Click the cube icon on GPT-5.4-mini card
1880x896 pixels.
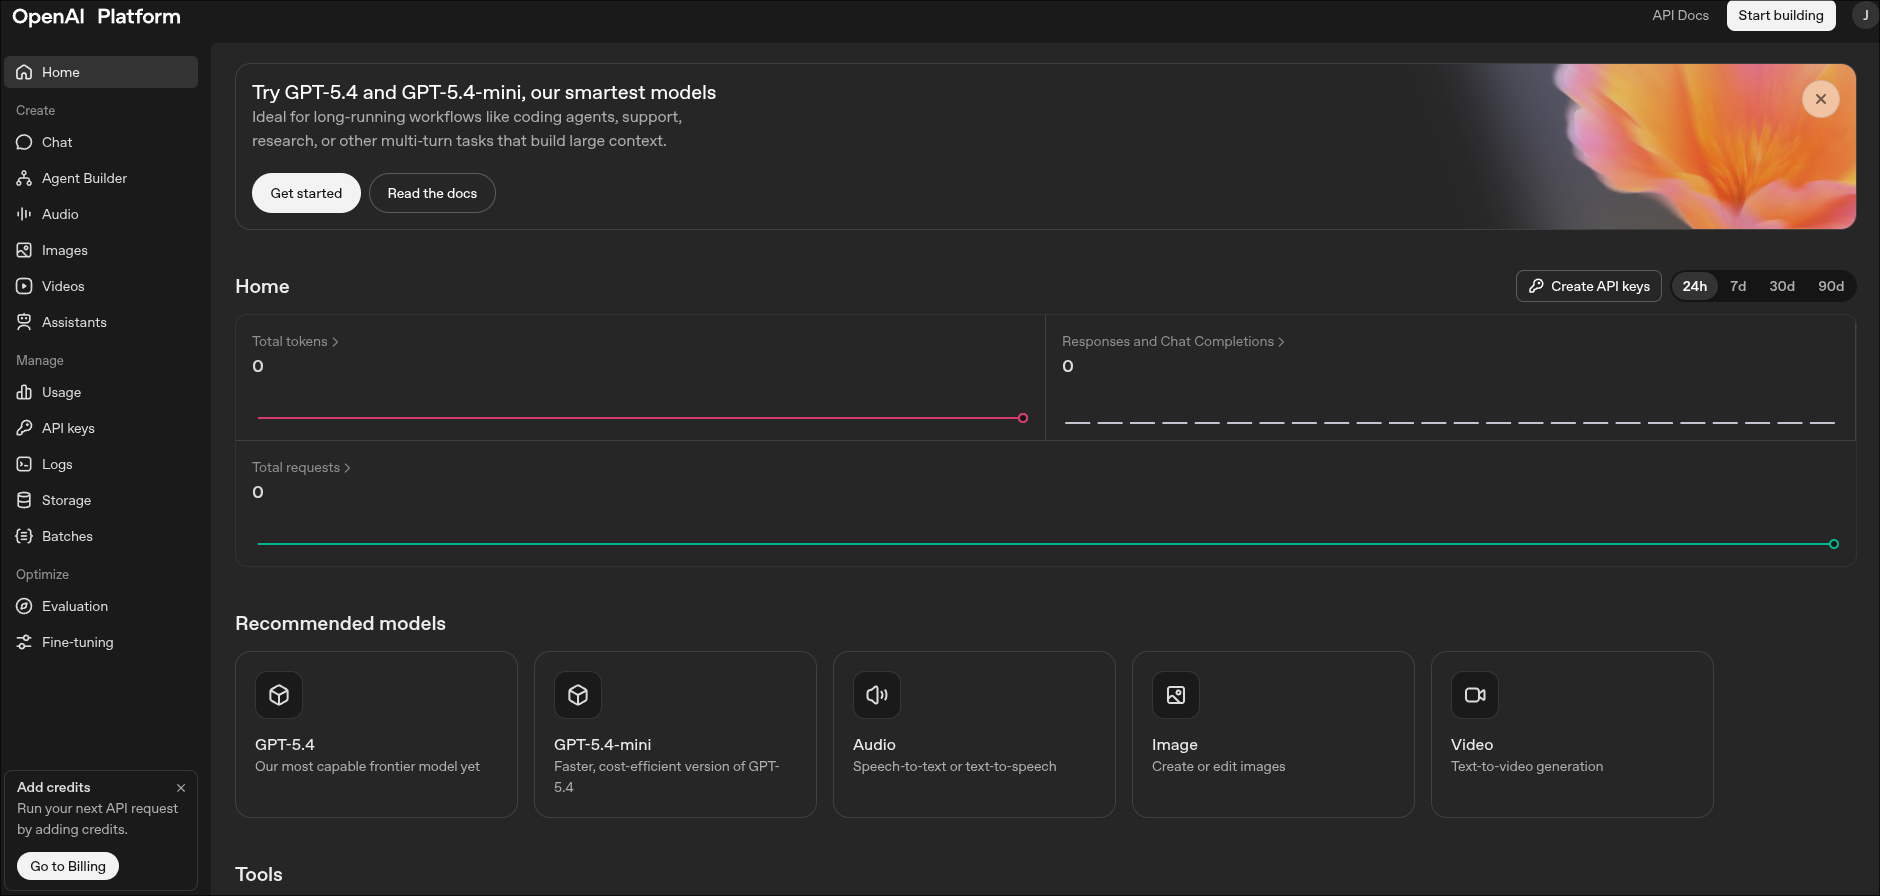tap(578, 695)
